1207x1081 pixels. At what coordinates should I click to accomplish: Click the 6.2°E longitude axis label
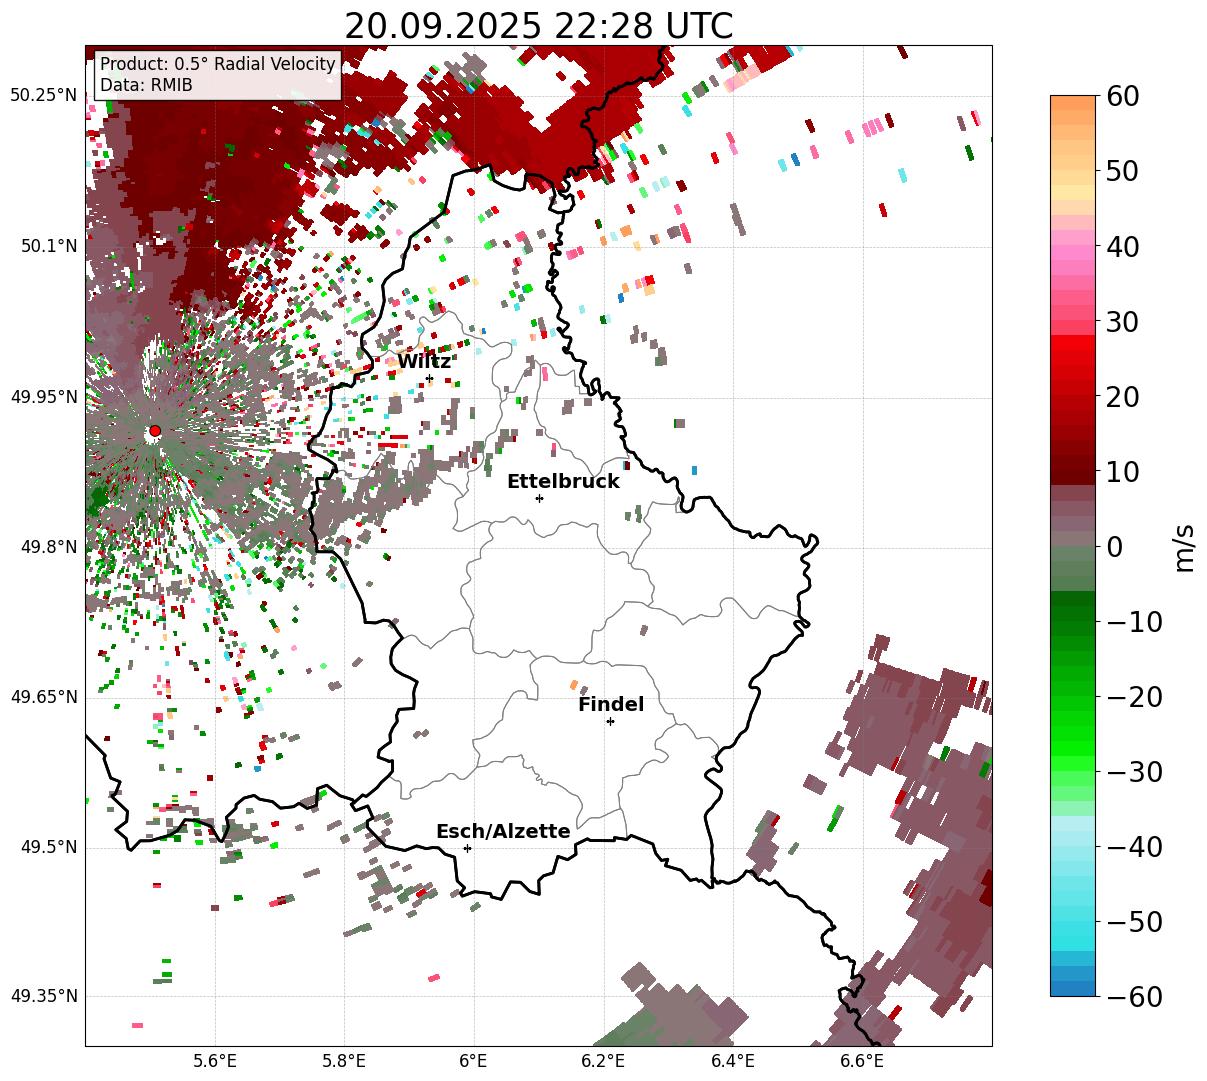pyautogui.click(x=603, y=1060)
